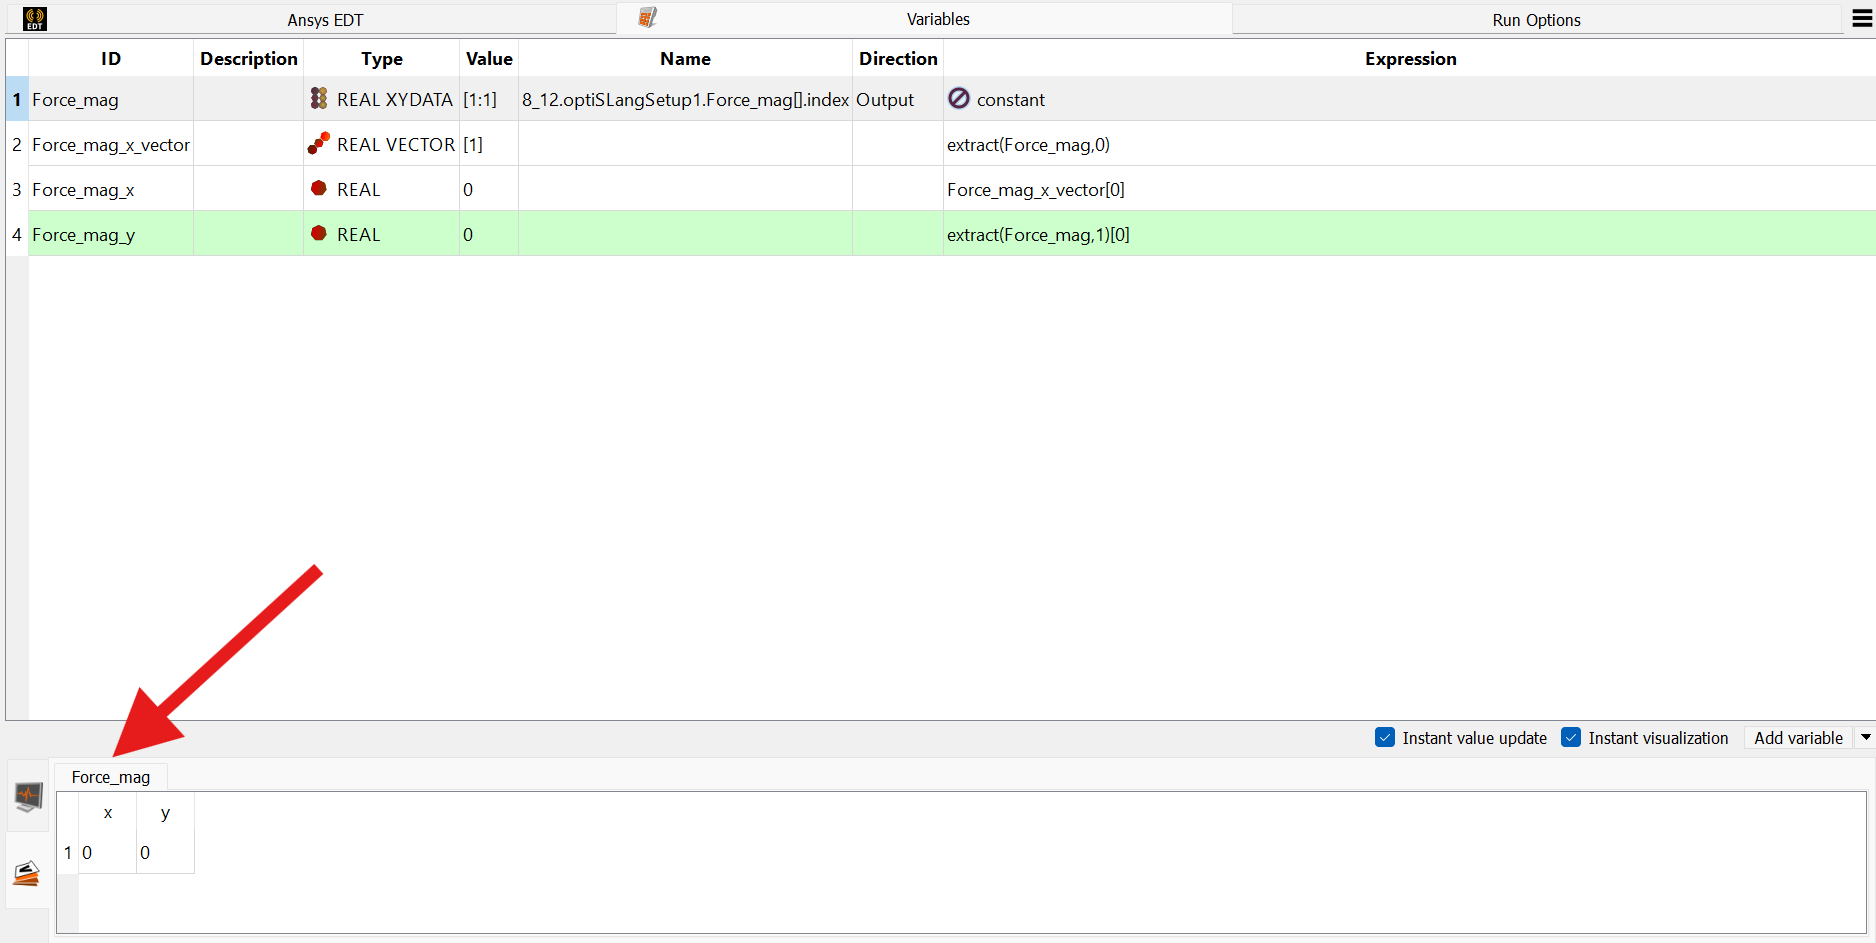This screenshot has height=943, width=1876.
Task: Open the Run Options tab
Action: pyautogui.click(x=1536, y=20)
